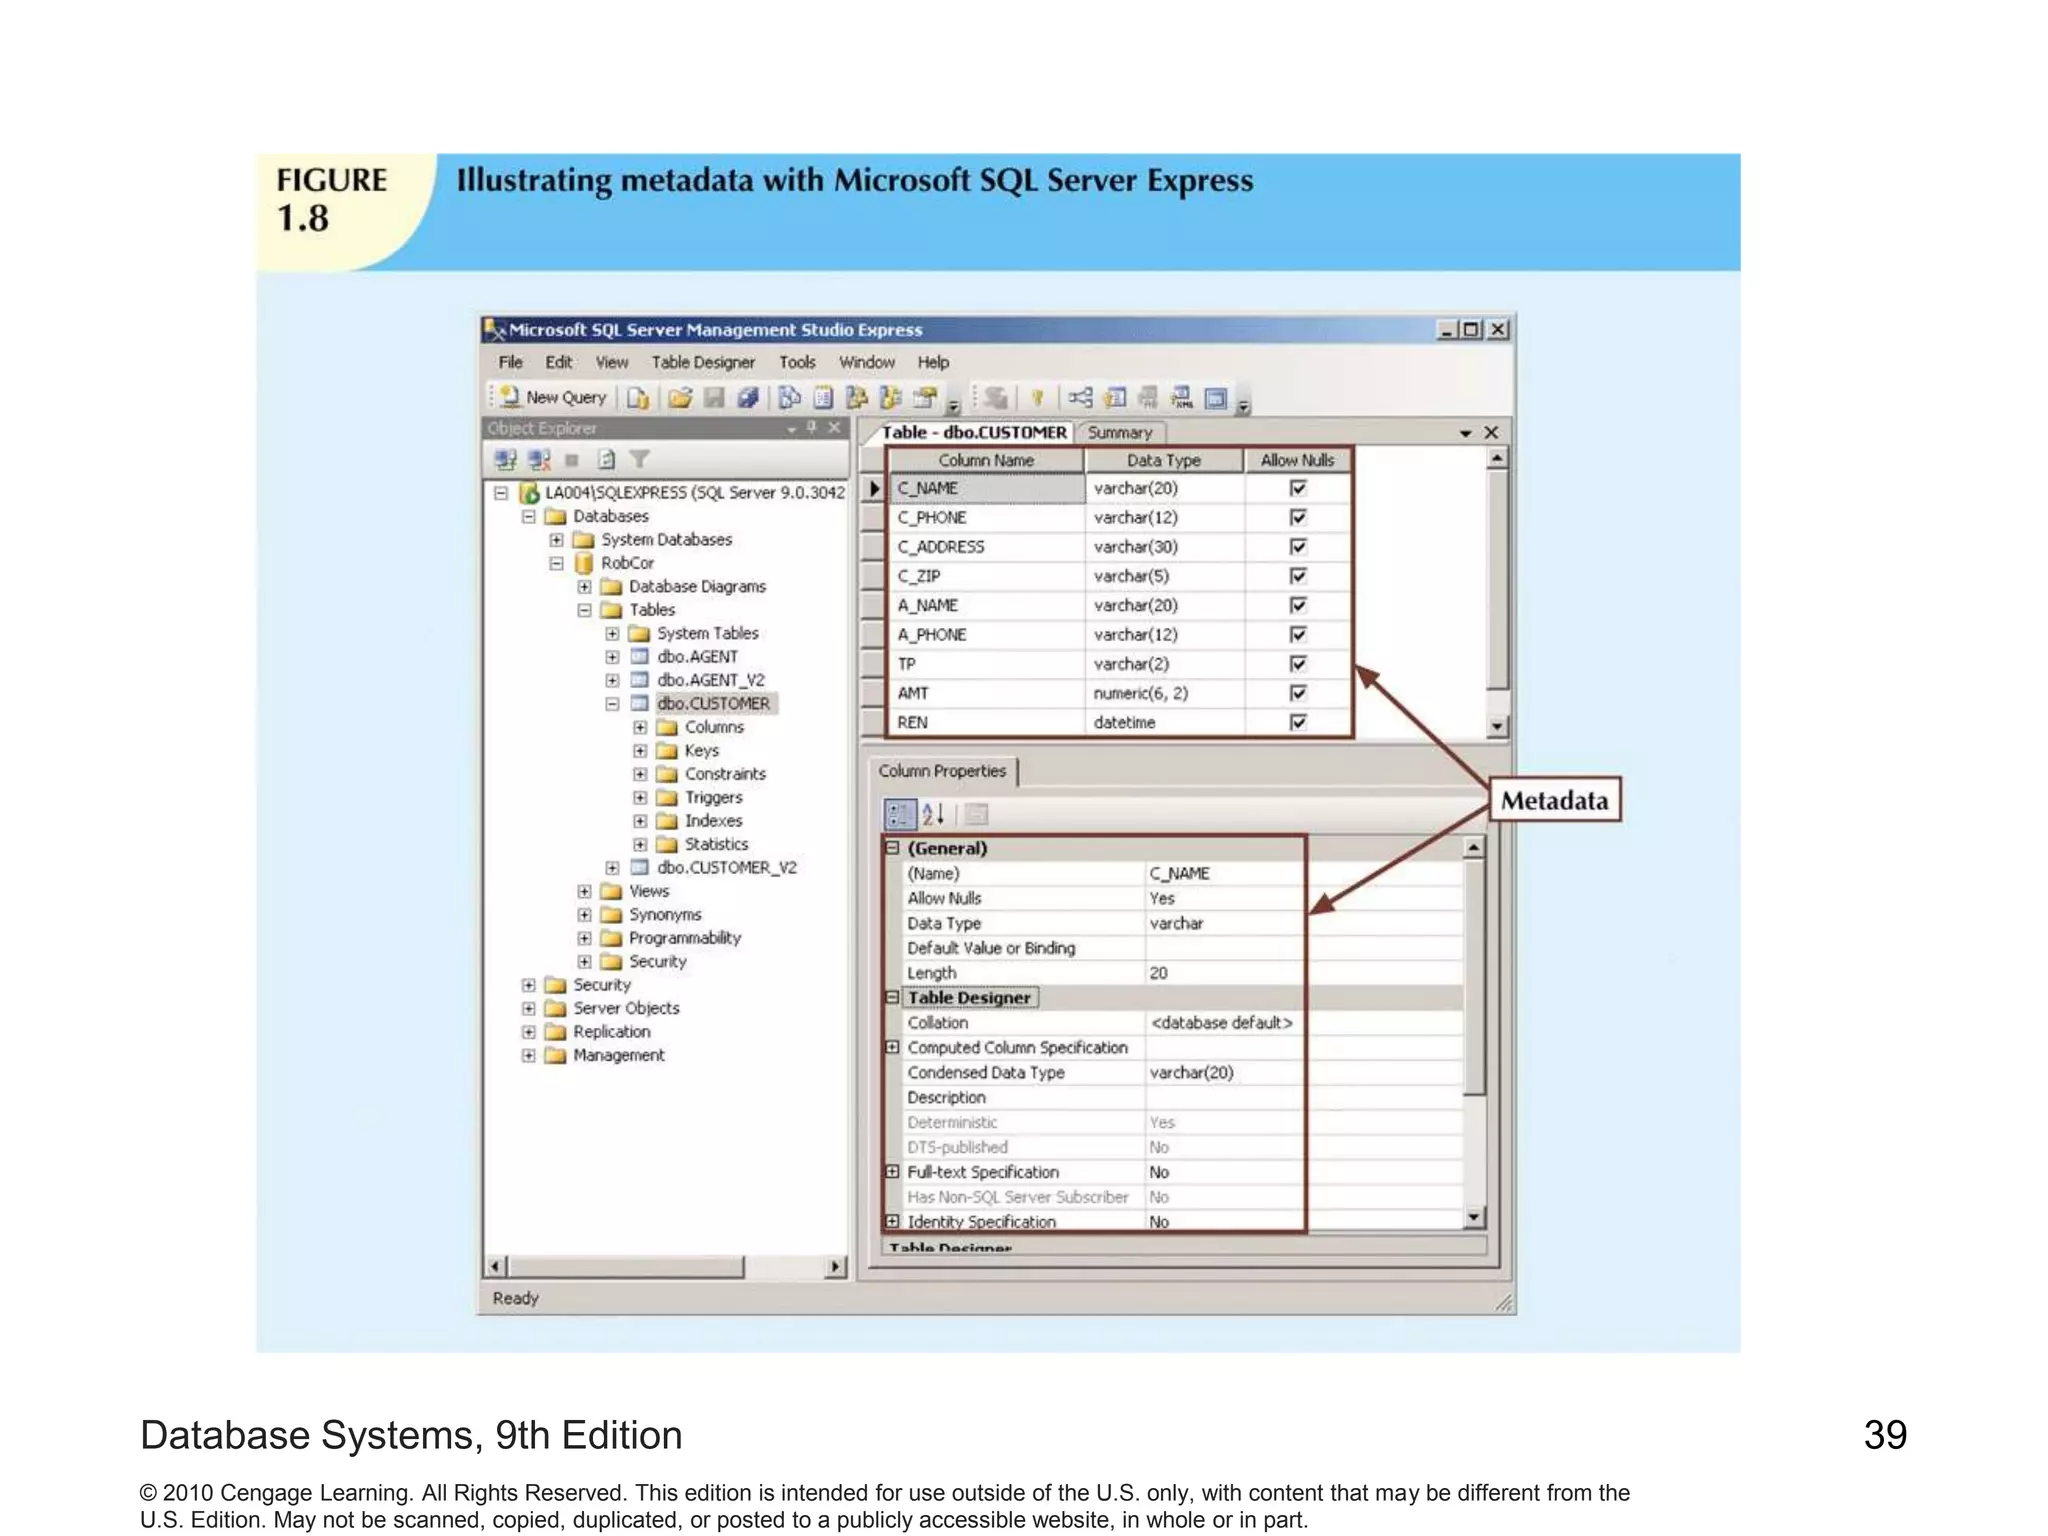Switch to the Summary tab
This screenshot has height=1536, width=2048.
[x=1120, y=433]
